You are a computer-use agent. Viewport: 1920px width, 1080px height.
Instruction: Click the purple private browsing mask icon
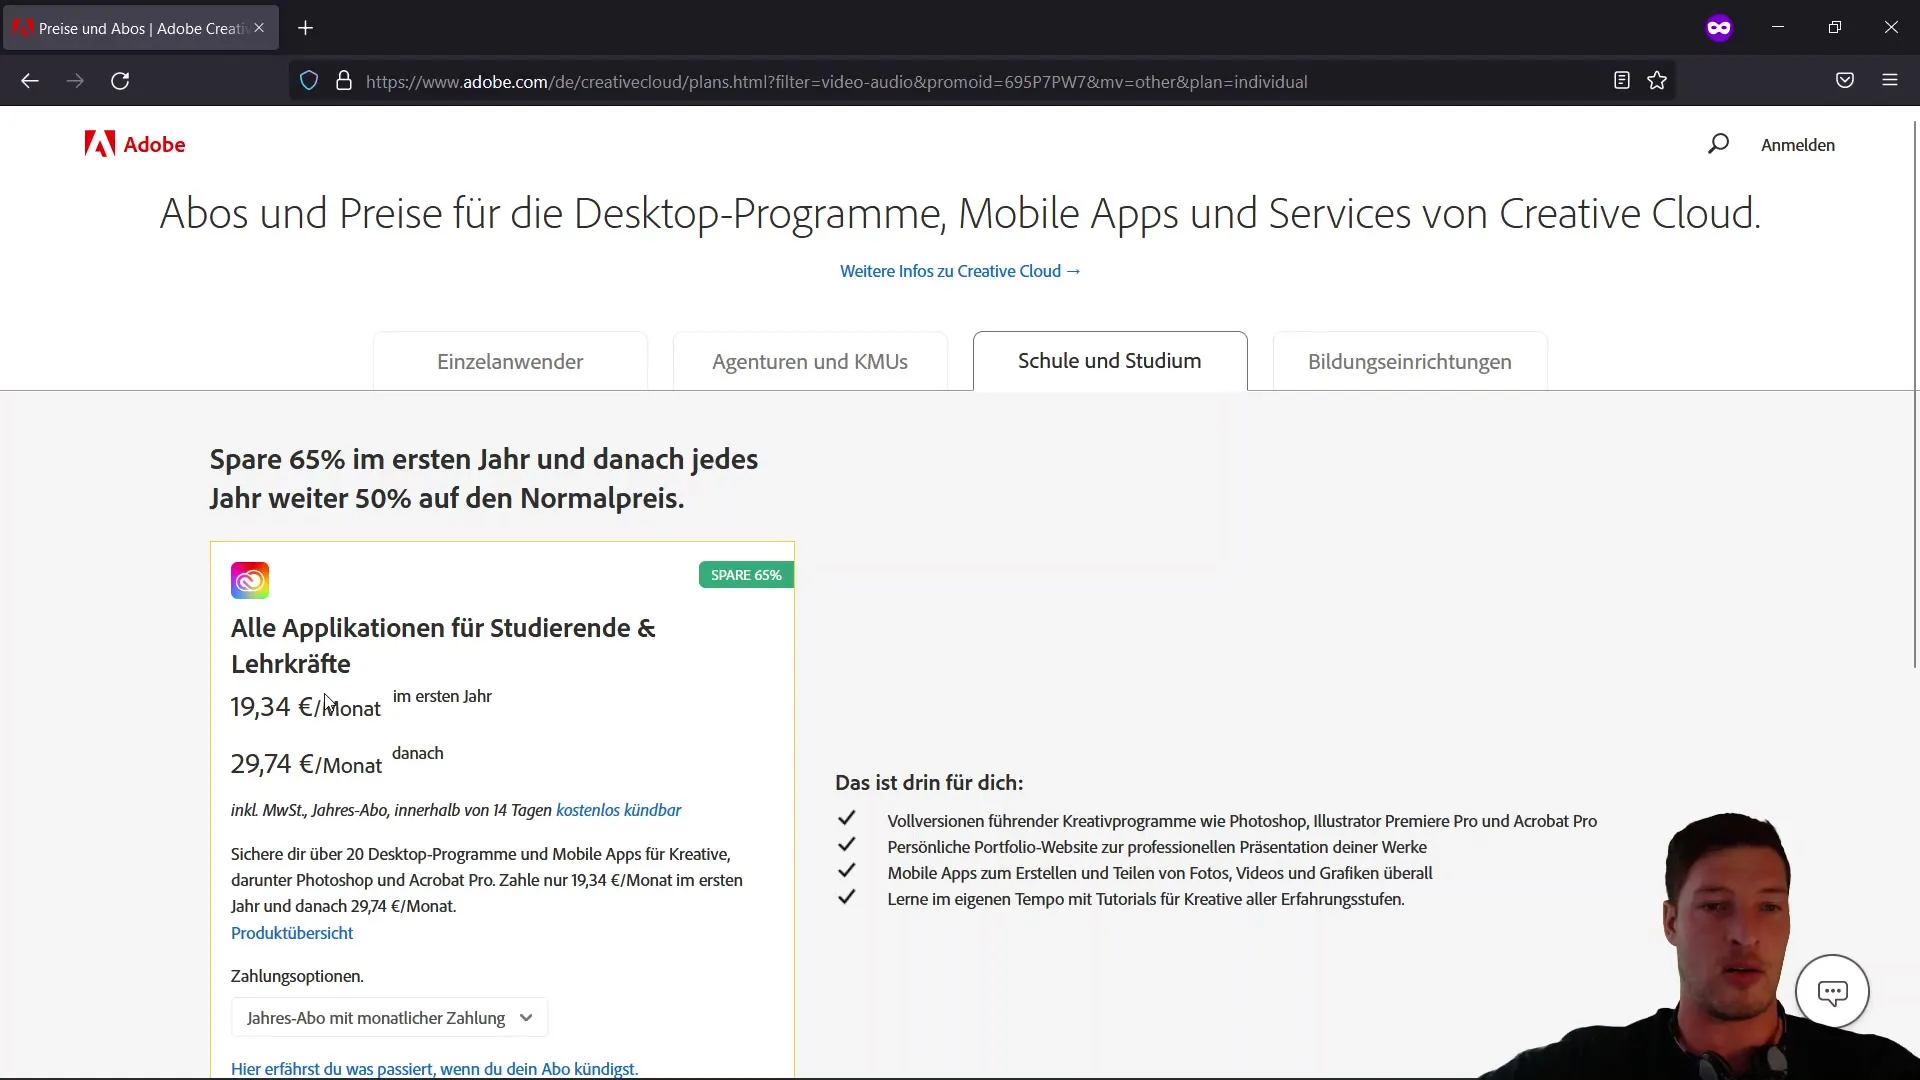pyautogui.click(x=1719, y=28)
